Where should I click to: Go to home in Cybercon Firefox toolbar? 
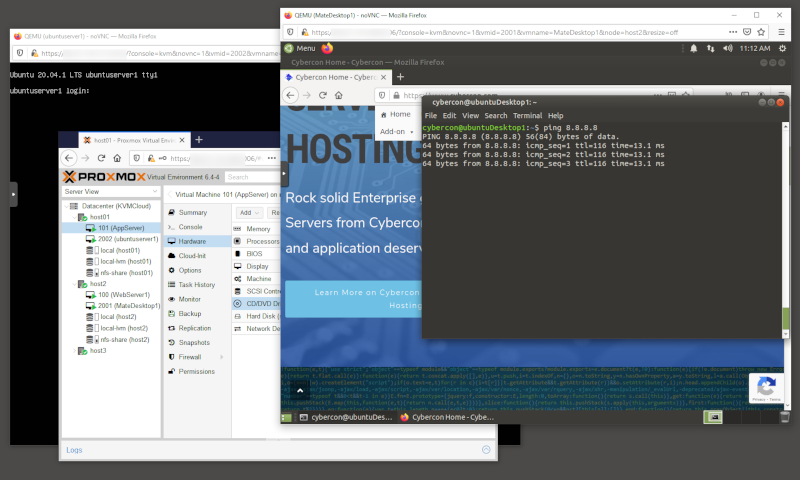click(338, 95)
